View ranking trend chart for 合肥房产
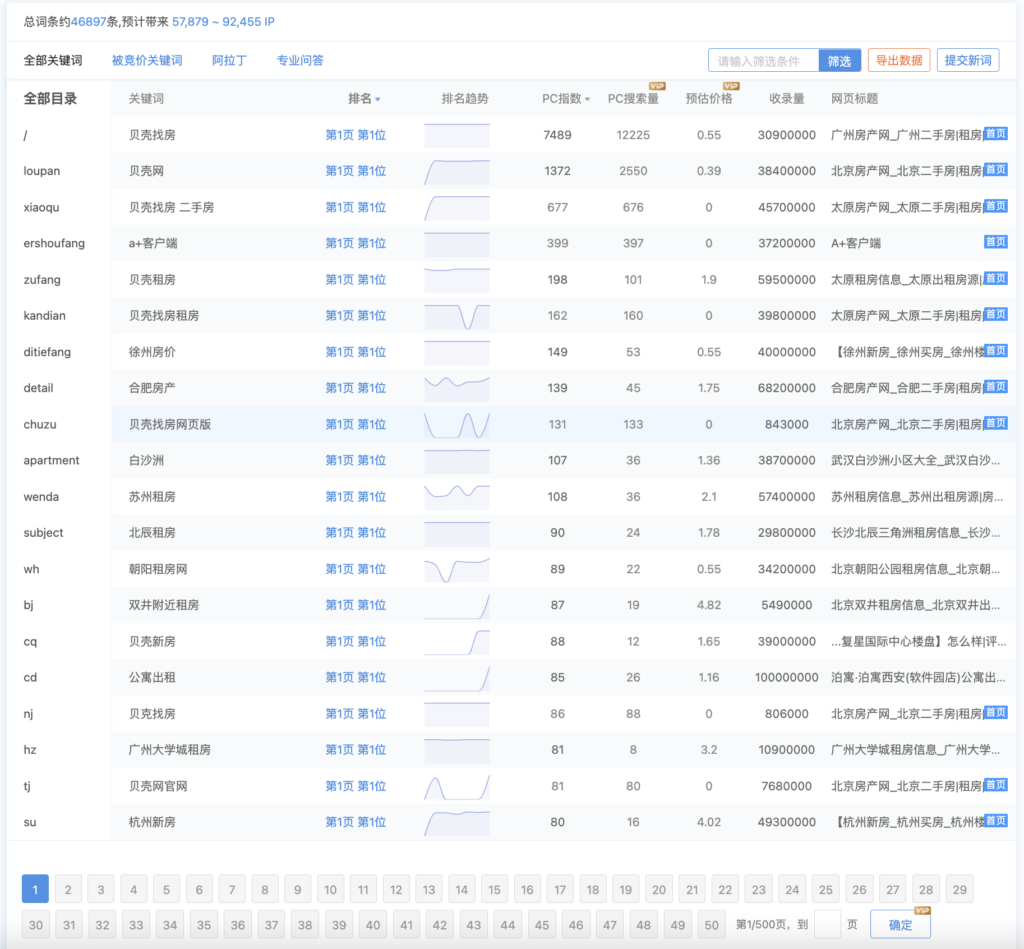1024x949 pixels. click(456, 388)
